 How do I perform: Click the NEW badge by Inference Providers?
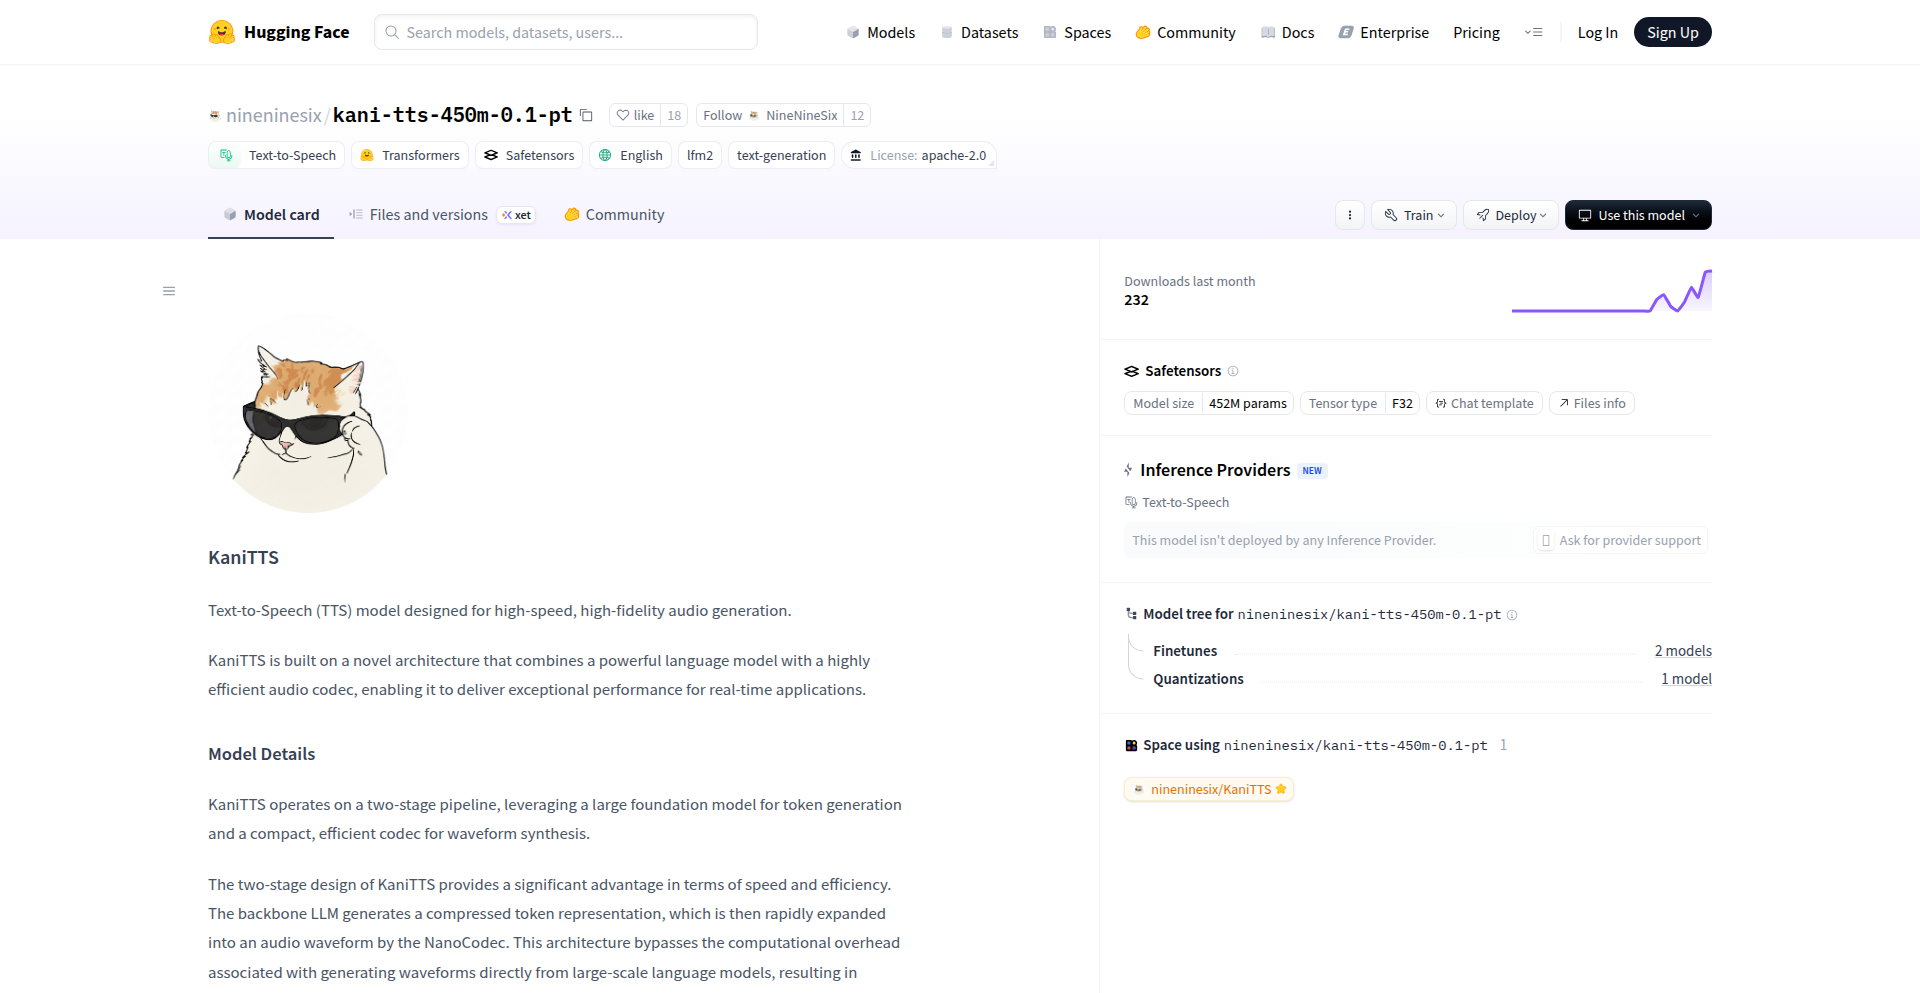(1312, 471)
